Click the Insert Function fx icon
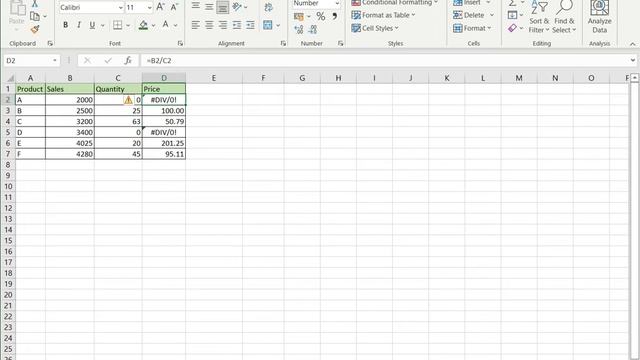Image resolution: width=640 pixels, height=360 pixels. (x=128, y=60)
